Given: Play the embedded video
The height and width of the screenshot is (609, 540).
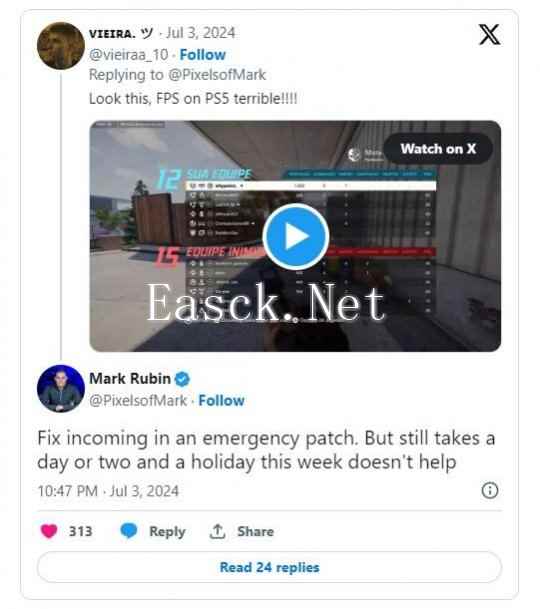Looking at the screenshot, I should click(x=296, y=236).
